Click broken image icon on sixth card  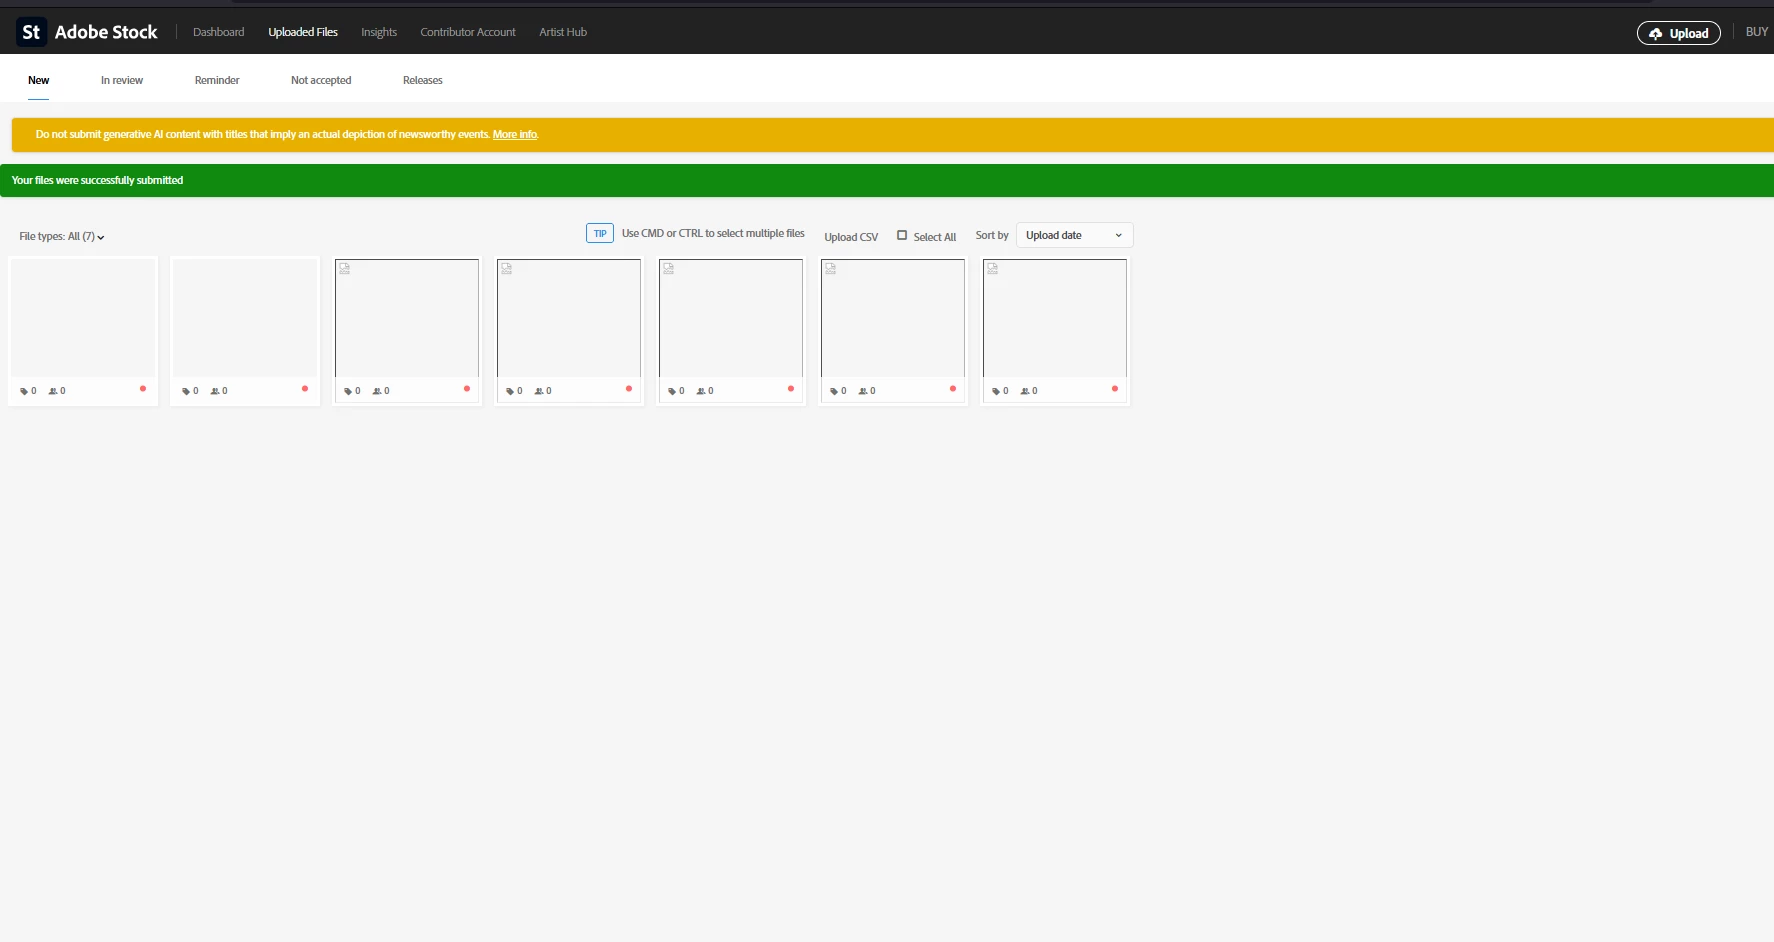click(x=831, y=268)
